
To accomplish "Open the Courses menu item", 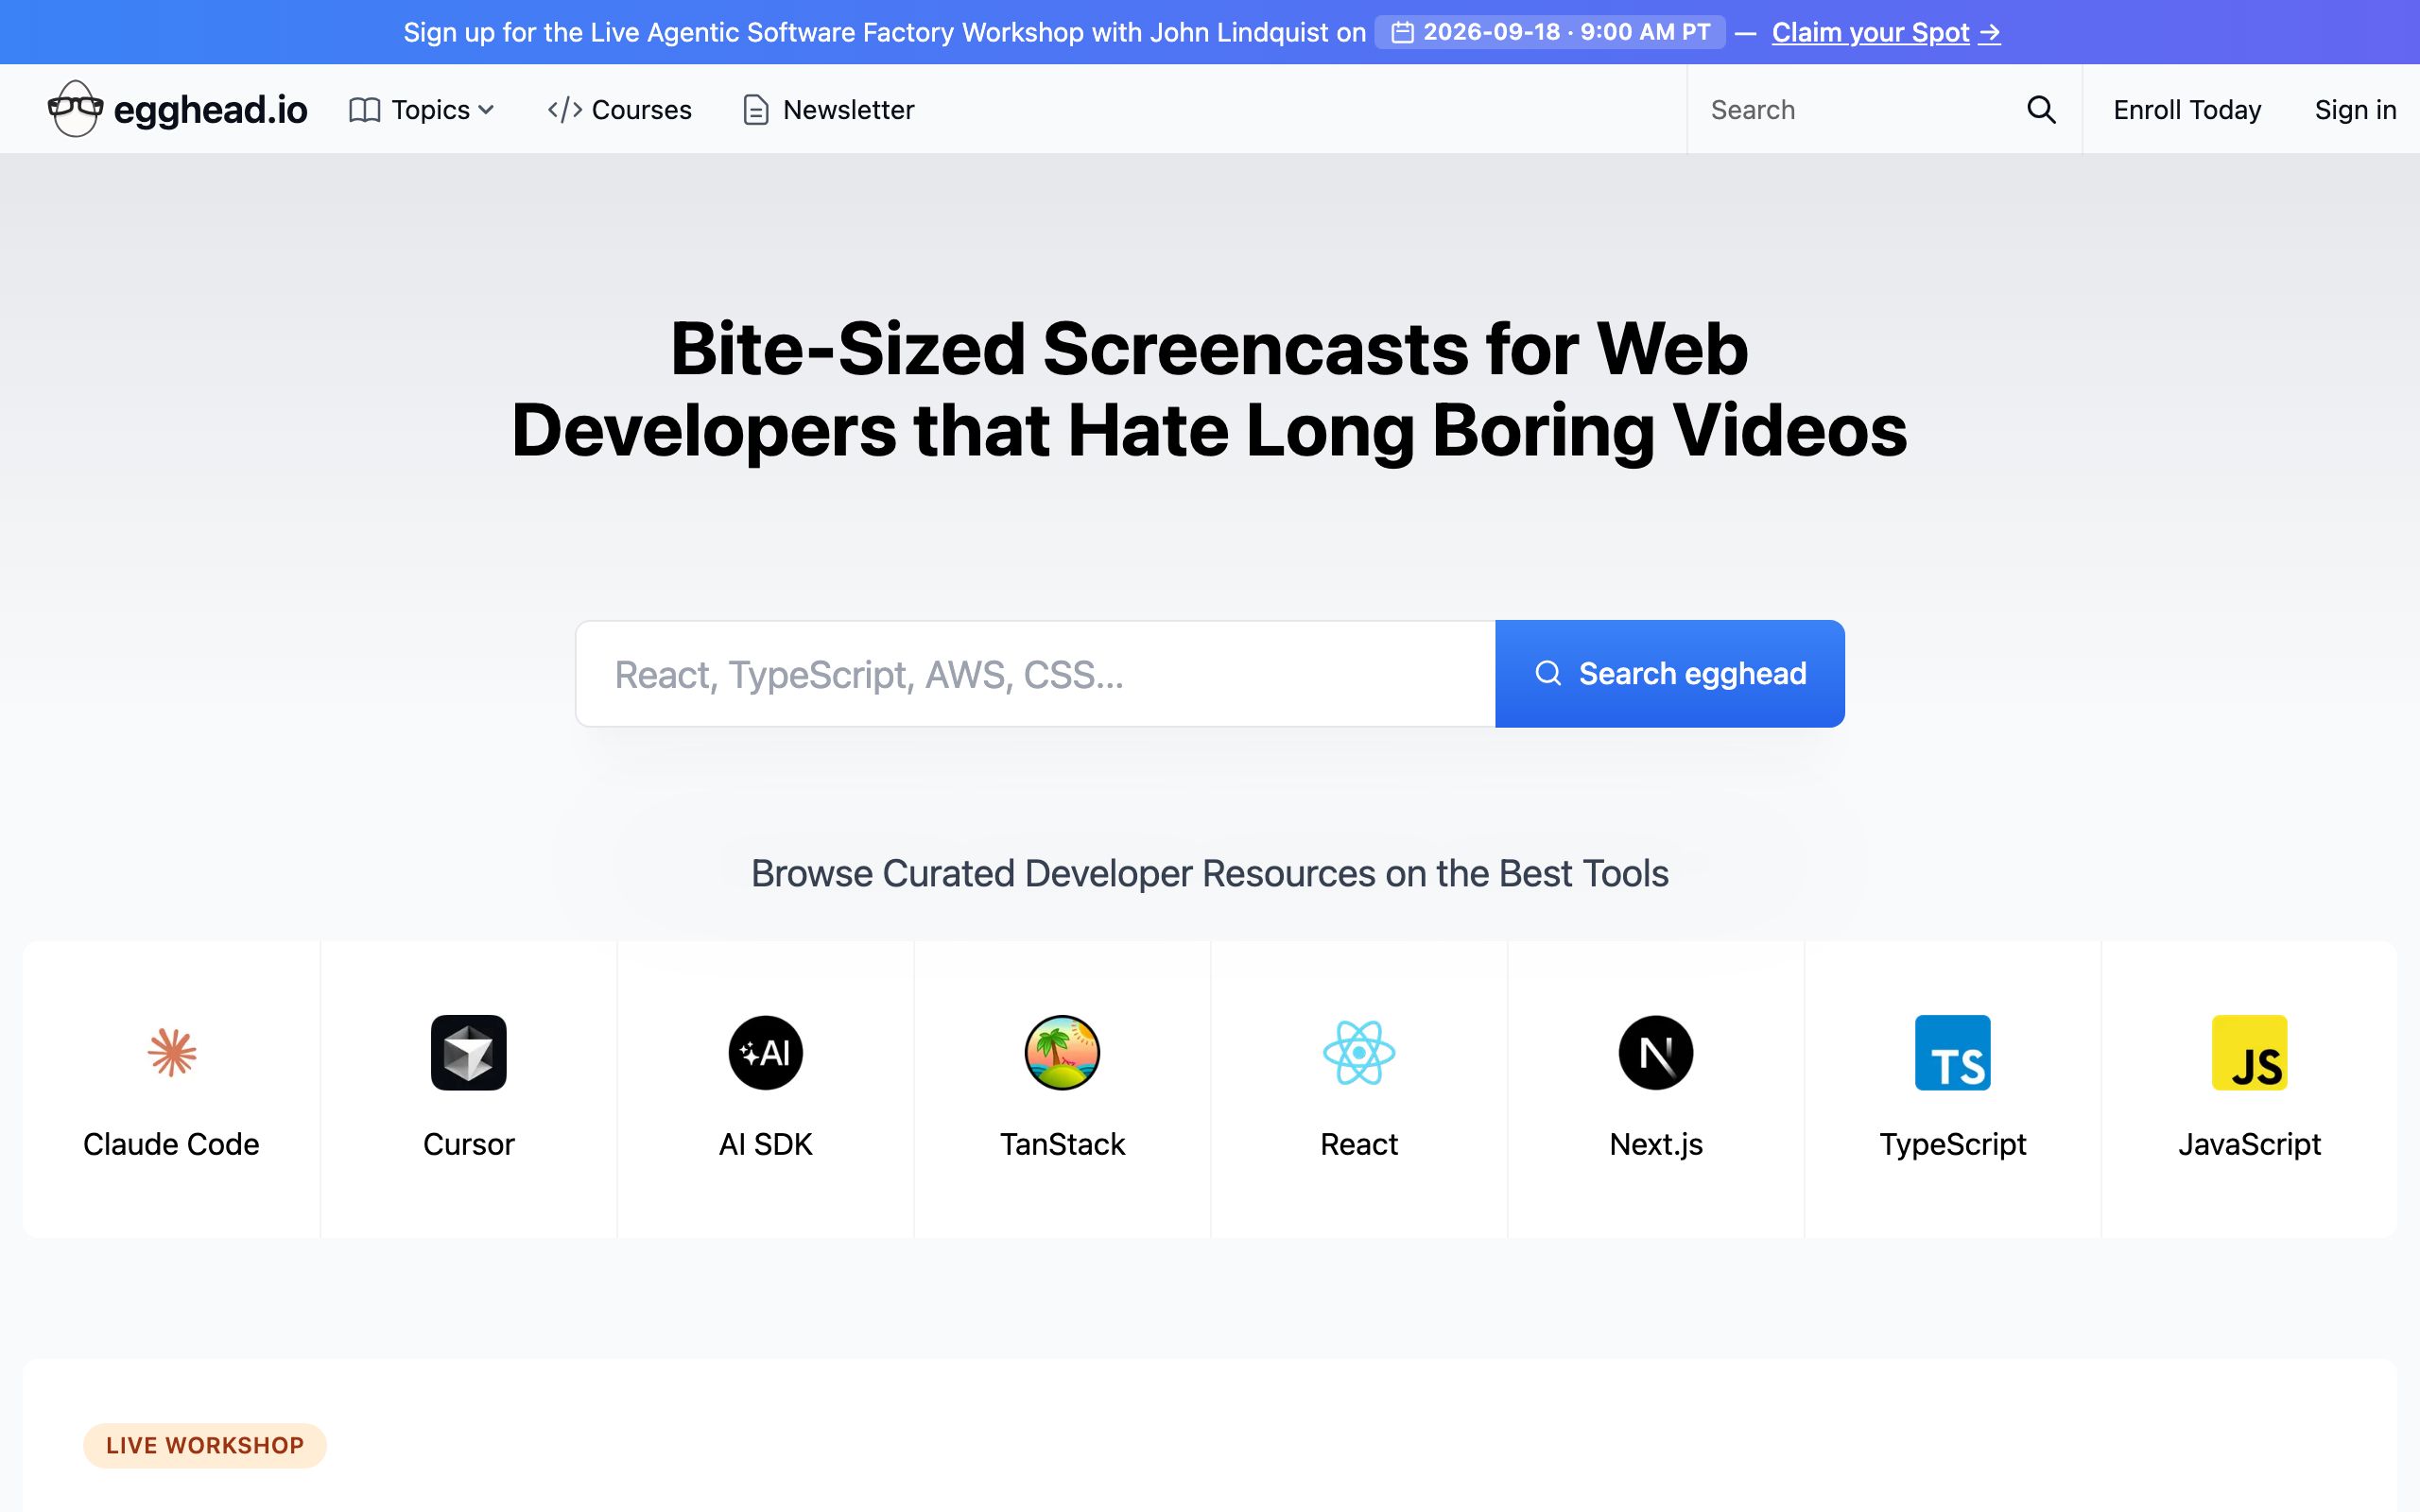I will click(619, 110).
